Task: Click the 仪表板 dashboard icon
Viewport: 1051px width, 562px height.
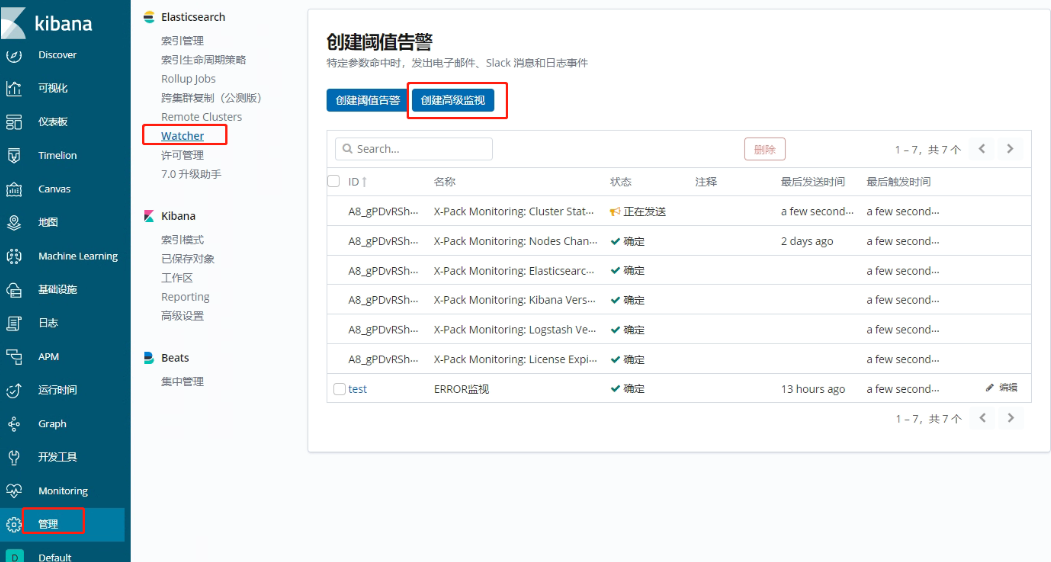Action: click(x=14, y=121)
